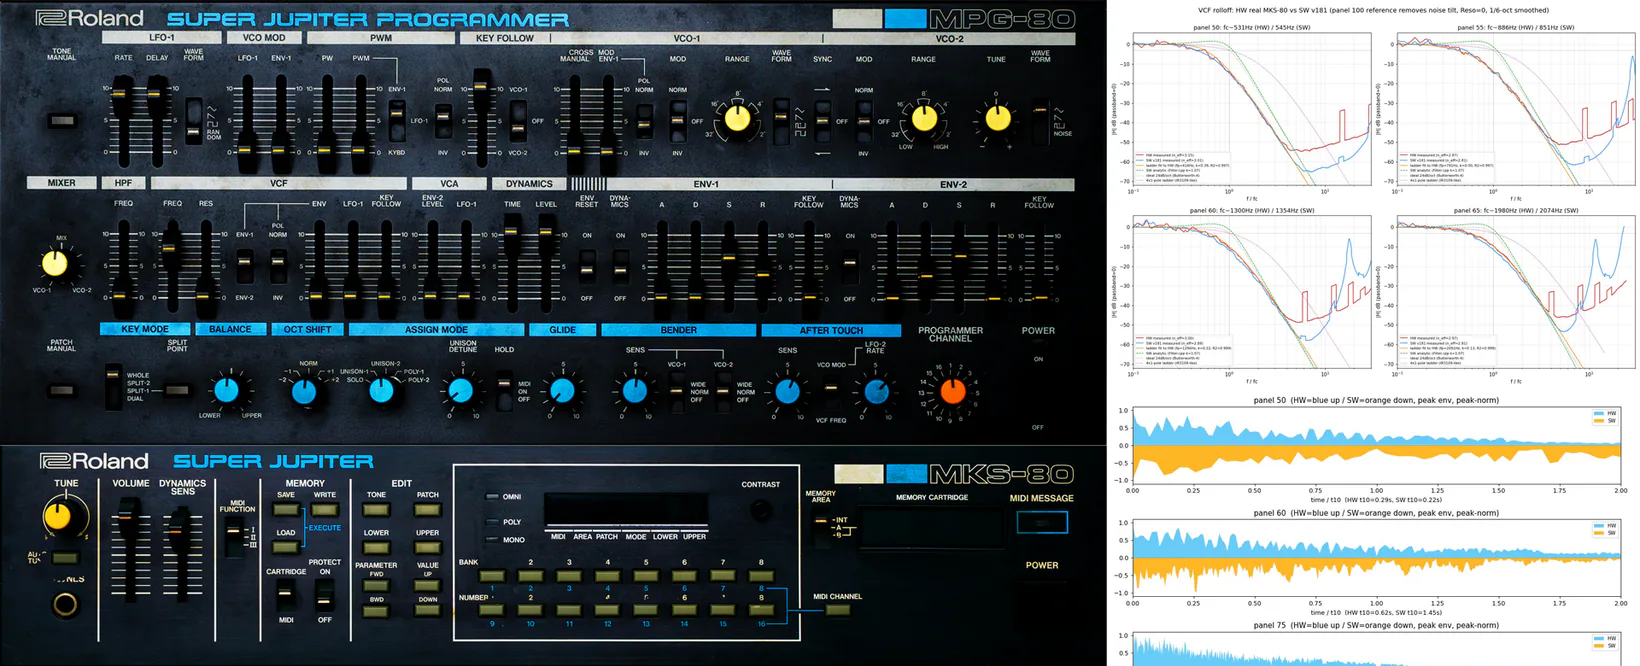1640x666 pixels.
Task: Switch the KEY MODE WHOLE/SPLIT/DUAL selector
Action: (113, 387)
